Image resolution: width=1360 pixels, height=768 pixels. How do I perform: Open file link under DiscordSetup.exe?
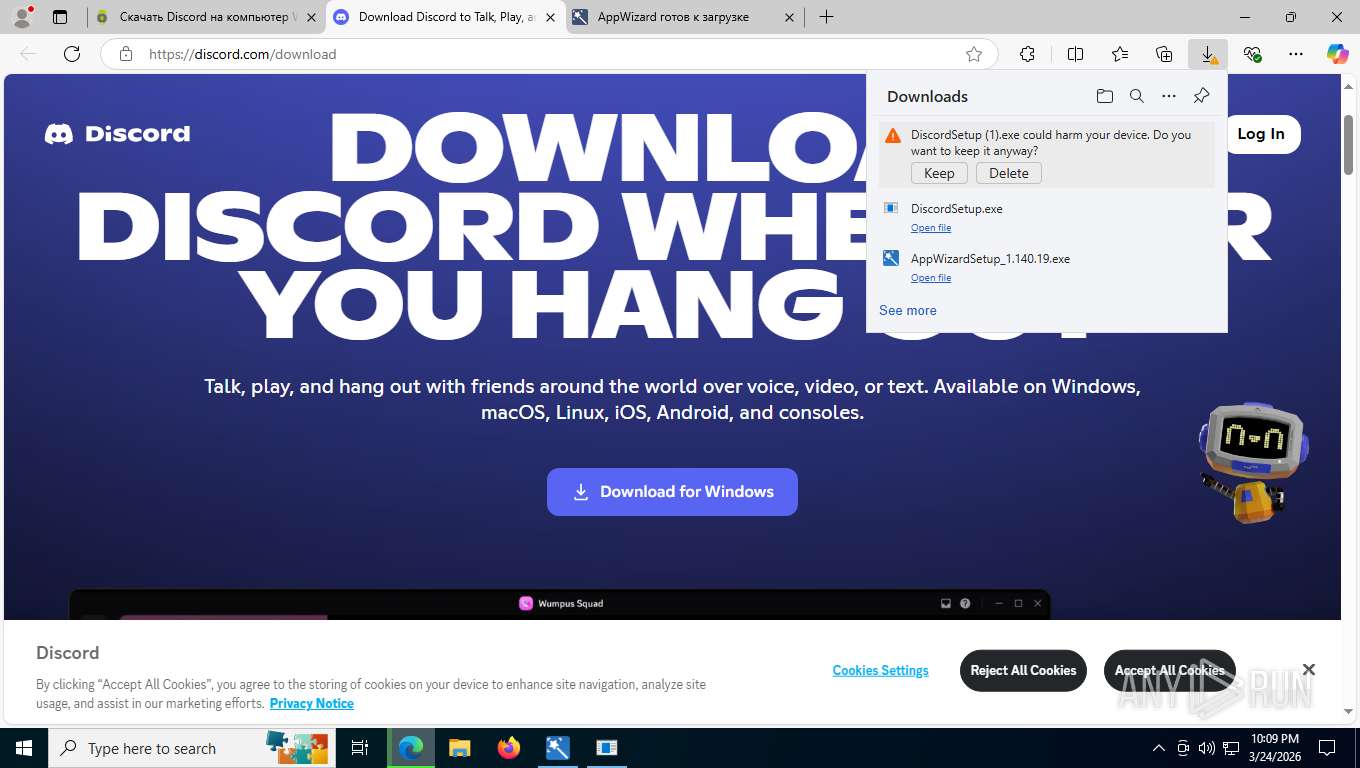pos(931,228)
